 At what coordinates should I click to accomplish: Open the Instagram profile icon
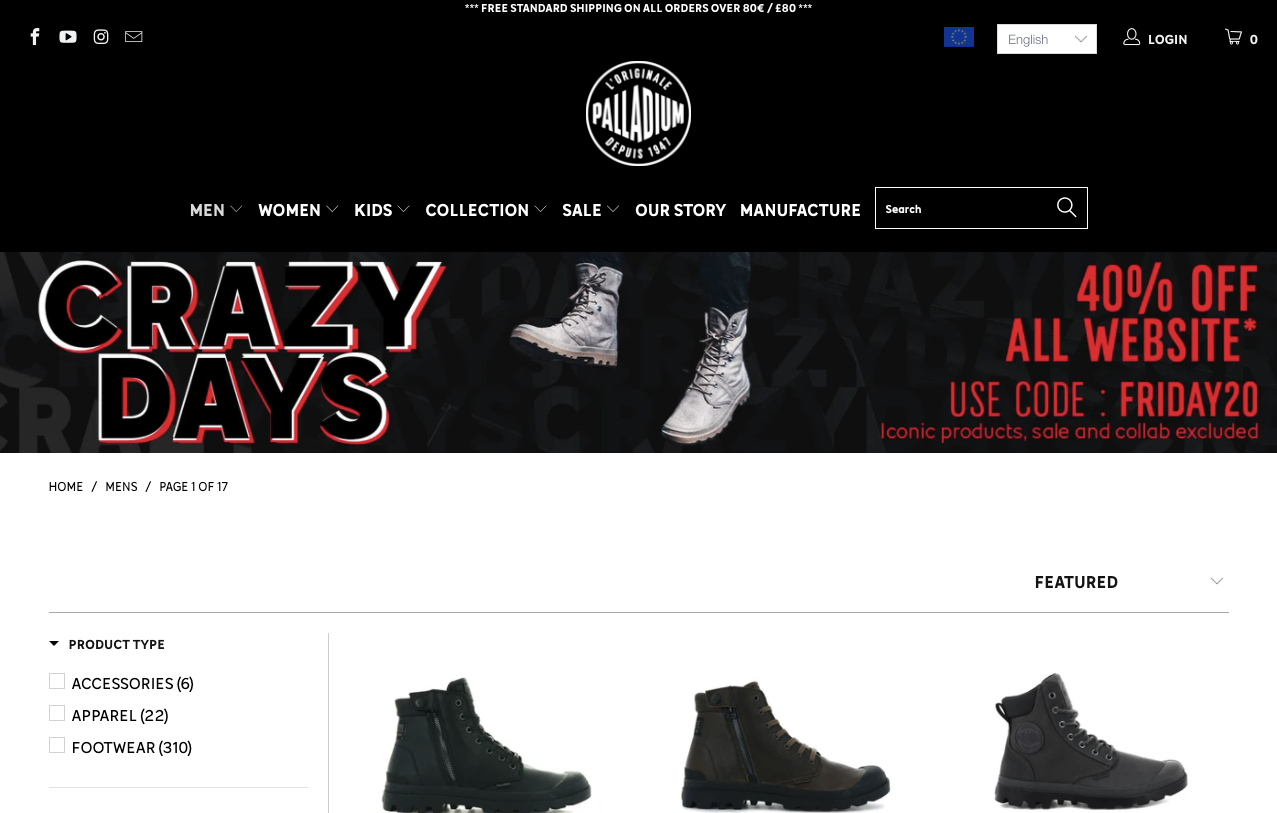[x=101, y=37]
